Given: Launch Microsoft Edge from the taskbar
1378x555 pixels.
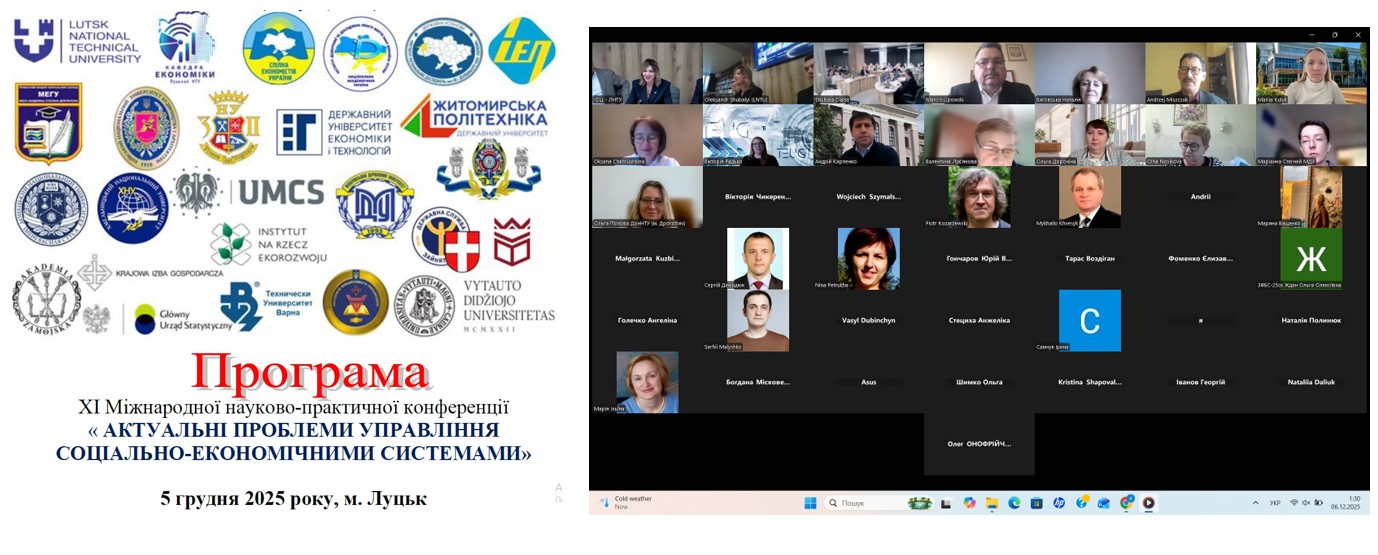Looking at the screenshot, I should (x=1014, y=503).
